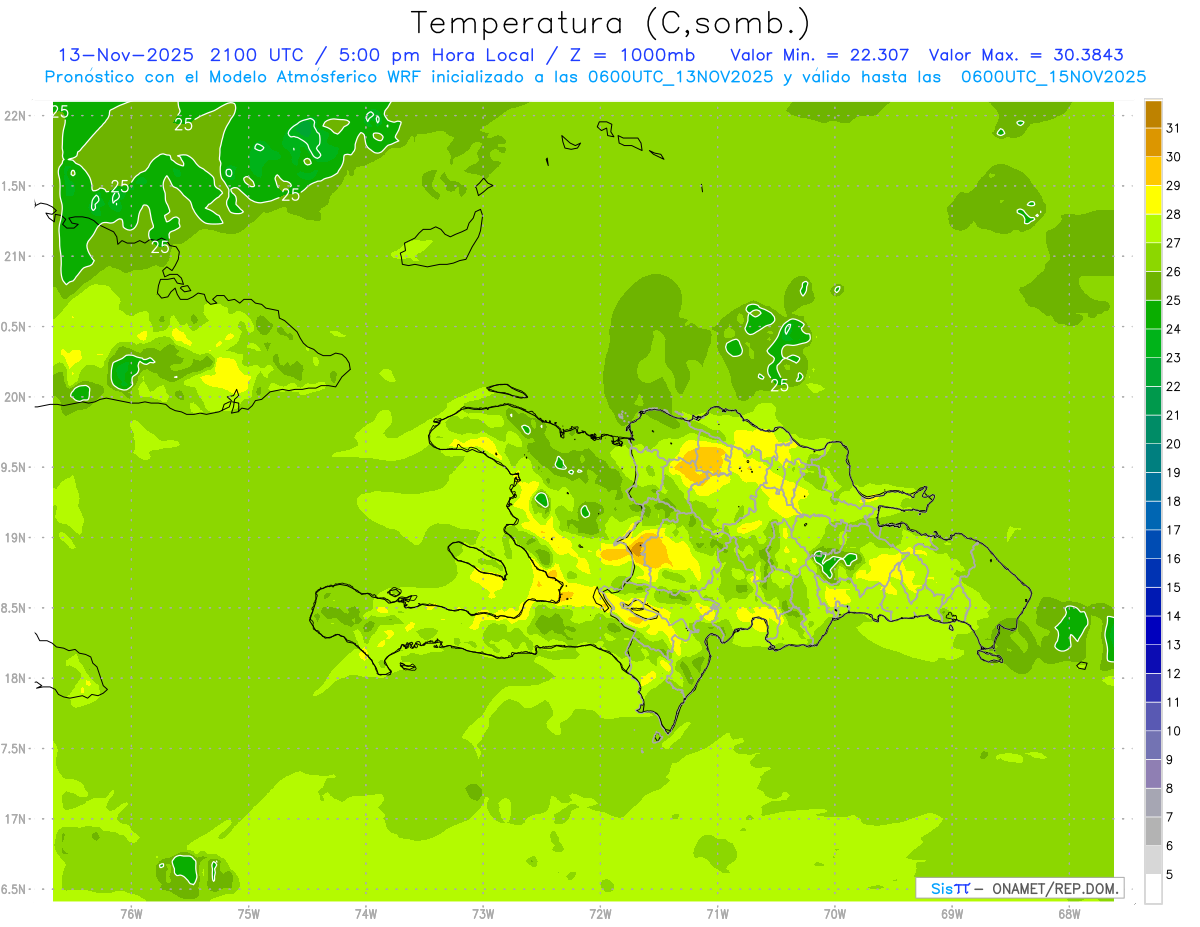Click the "72W" longitude axis label
The height and width of the screenshot is (927, 1200).
click(x=600, y=914)
